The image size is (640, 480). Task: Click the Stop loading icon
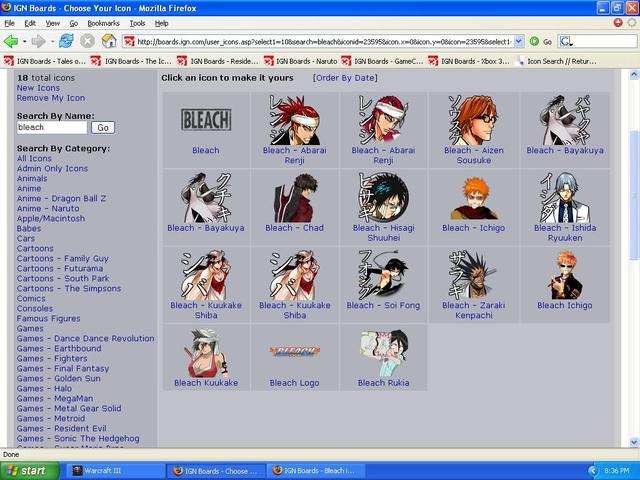[x=87, y=41]
